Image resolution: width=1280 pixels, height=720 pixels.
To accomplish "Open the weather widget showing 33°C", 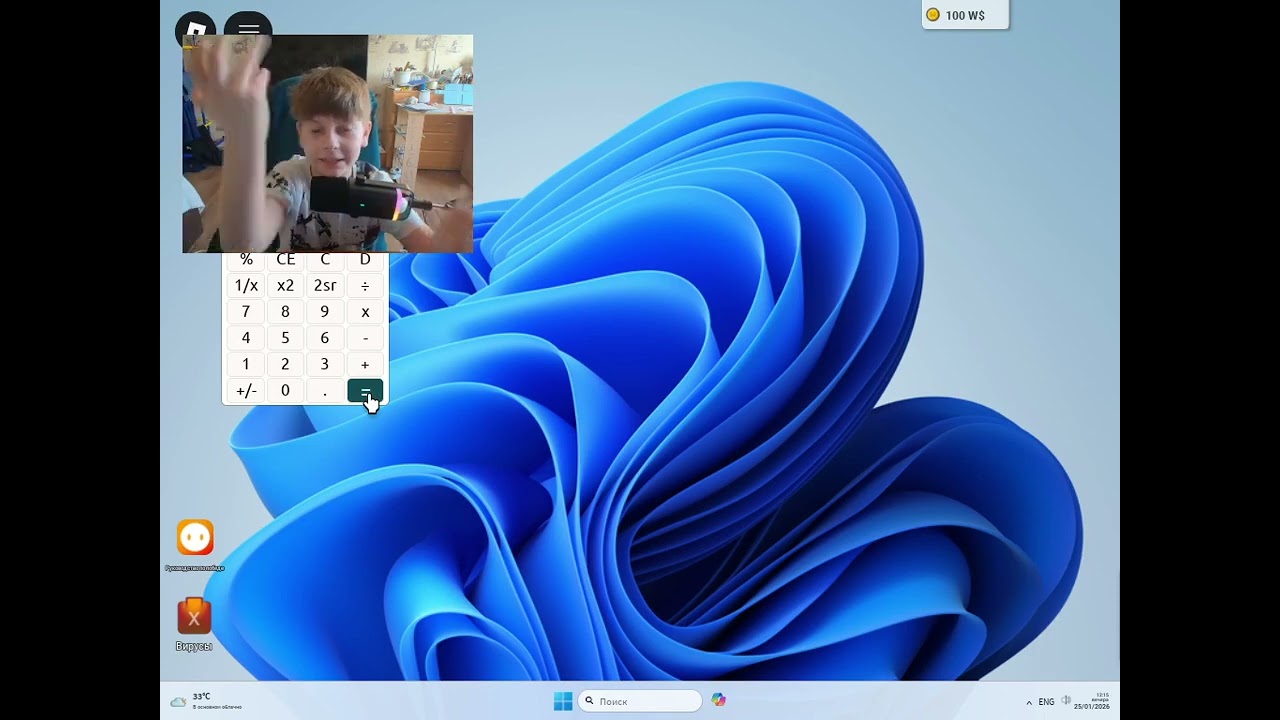I will tap(206, 701).
